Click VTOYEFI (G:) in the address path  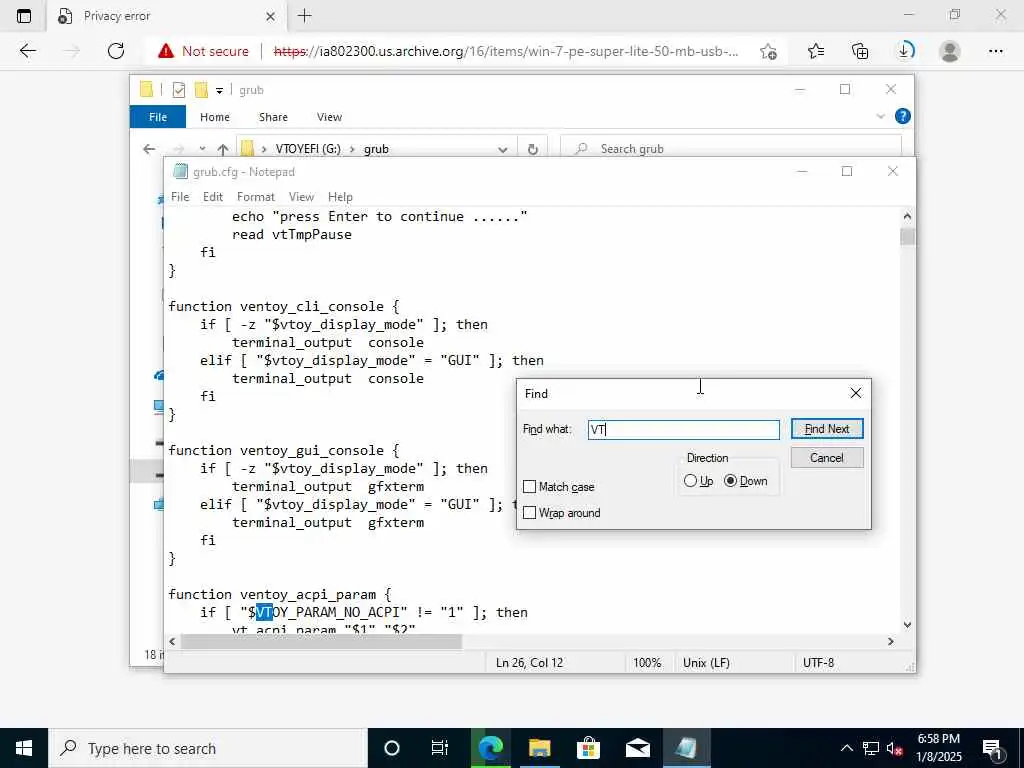click(x=308, y=149)
